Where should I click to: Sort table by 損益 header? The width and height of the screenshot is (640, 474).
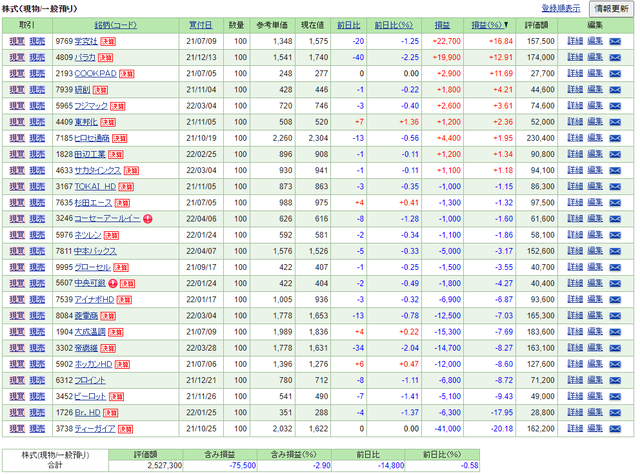[x=442, y=25]
